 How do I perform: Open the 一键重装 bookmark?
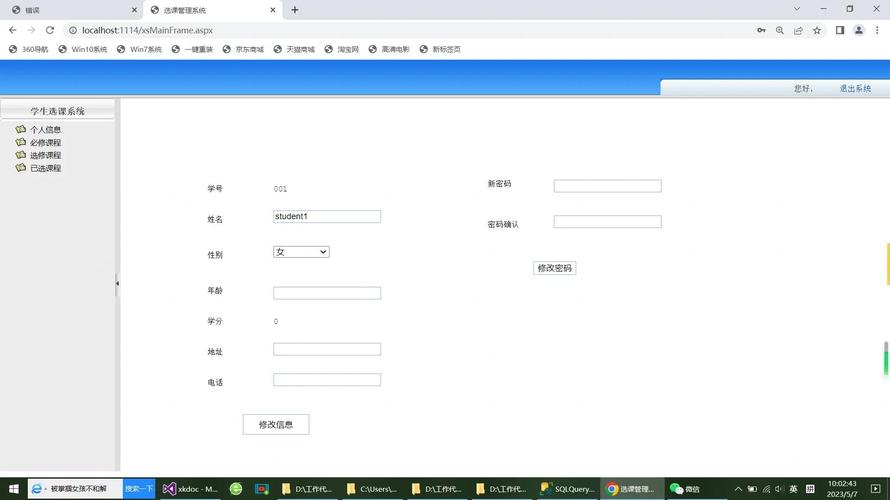(192, 49)
